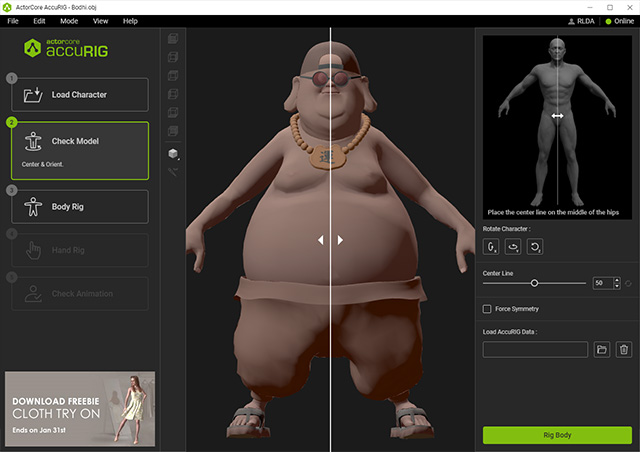
Task: Reset the Center Line value
Action: click(628, 284)
